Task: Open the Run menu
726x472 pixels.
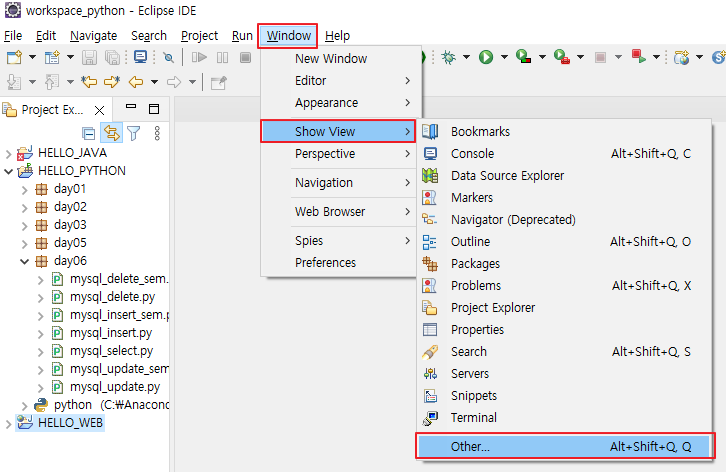Action: tap(242, 36)
